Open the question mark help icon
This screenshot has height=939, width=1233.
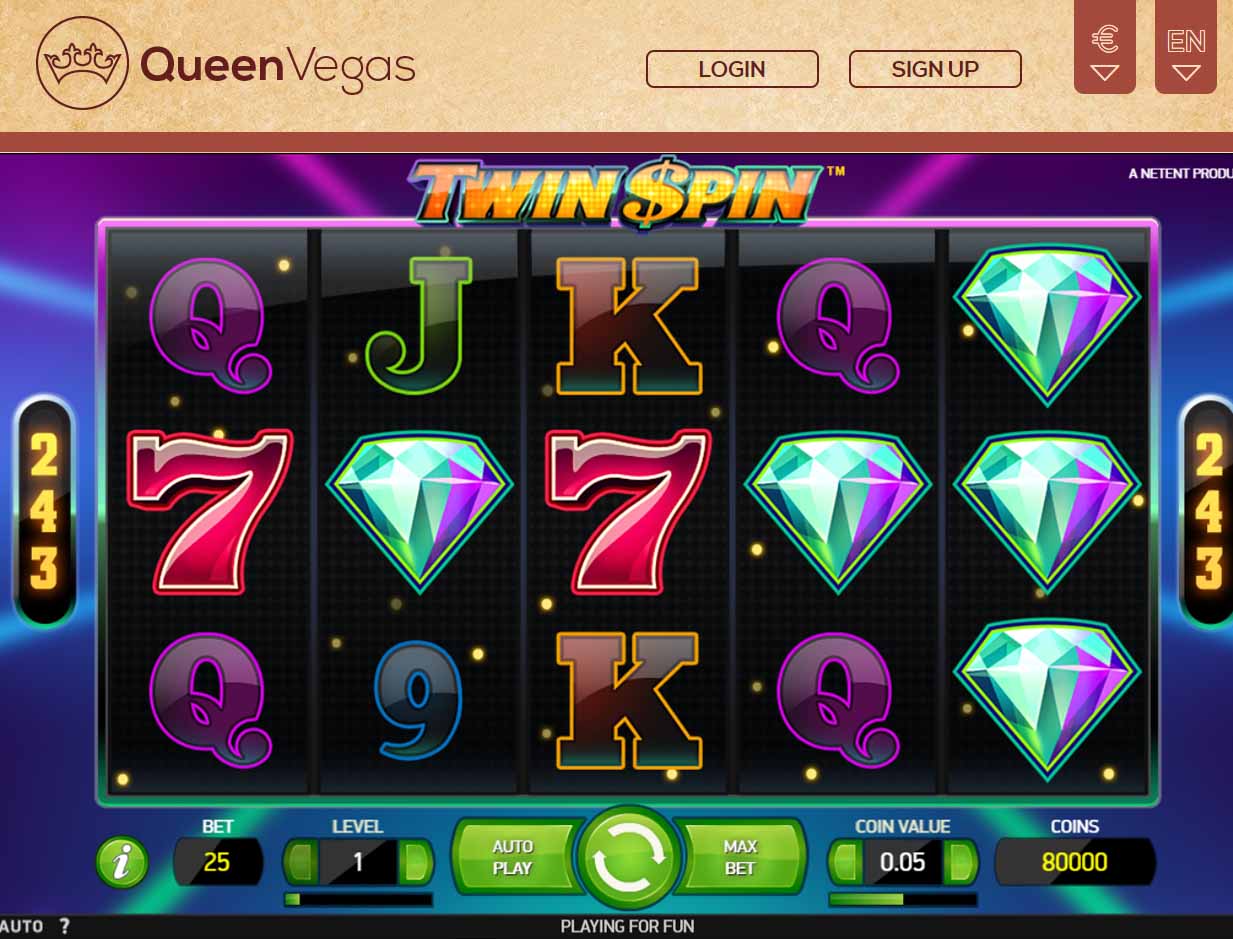click(65, 927)
